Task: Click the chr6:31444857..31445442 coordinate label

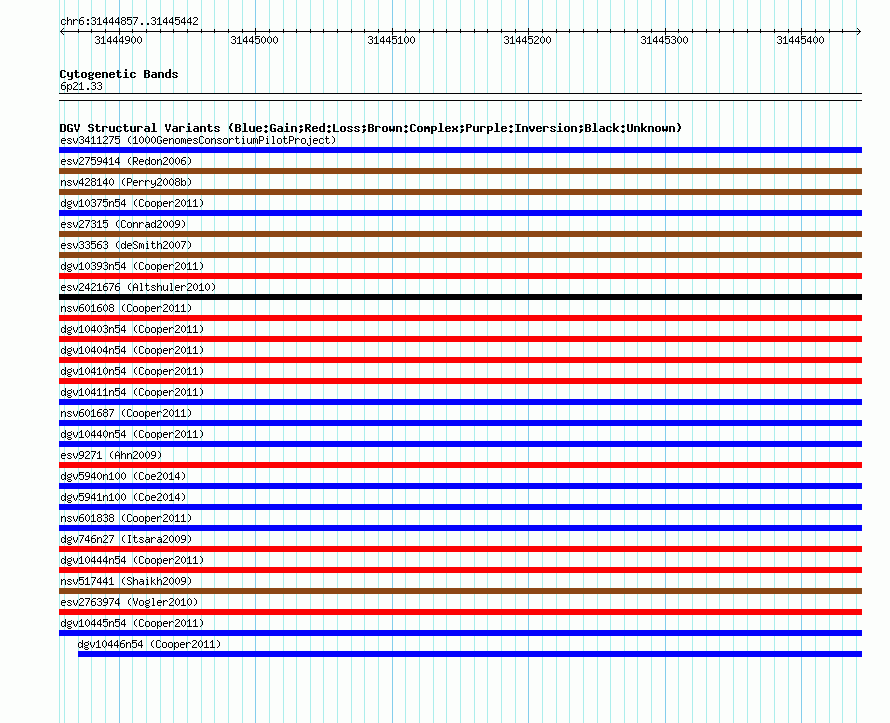Action: pyautogui.click(x=129, y=21)
